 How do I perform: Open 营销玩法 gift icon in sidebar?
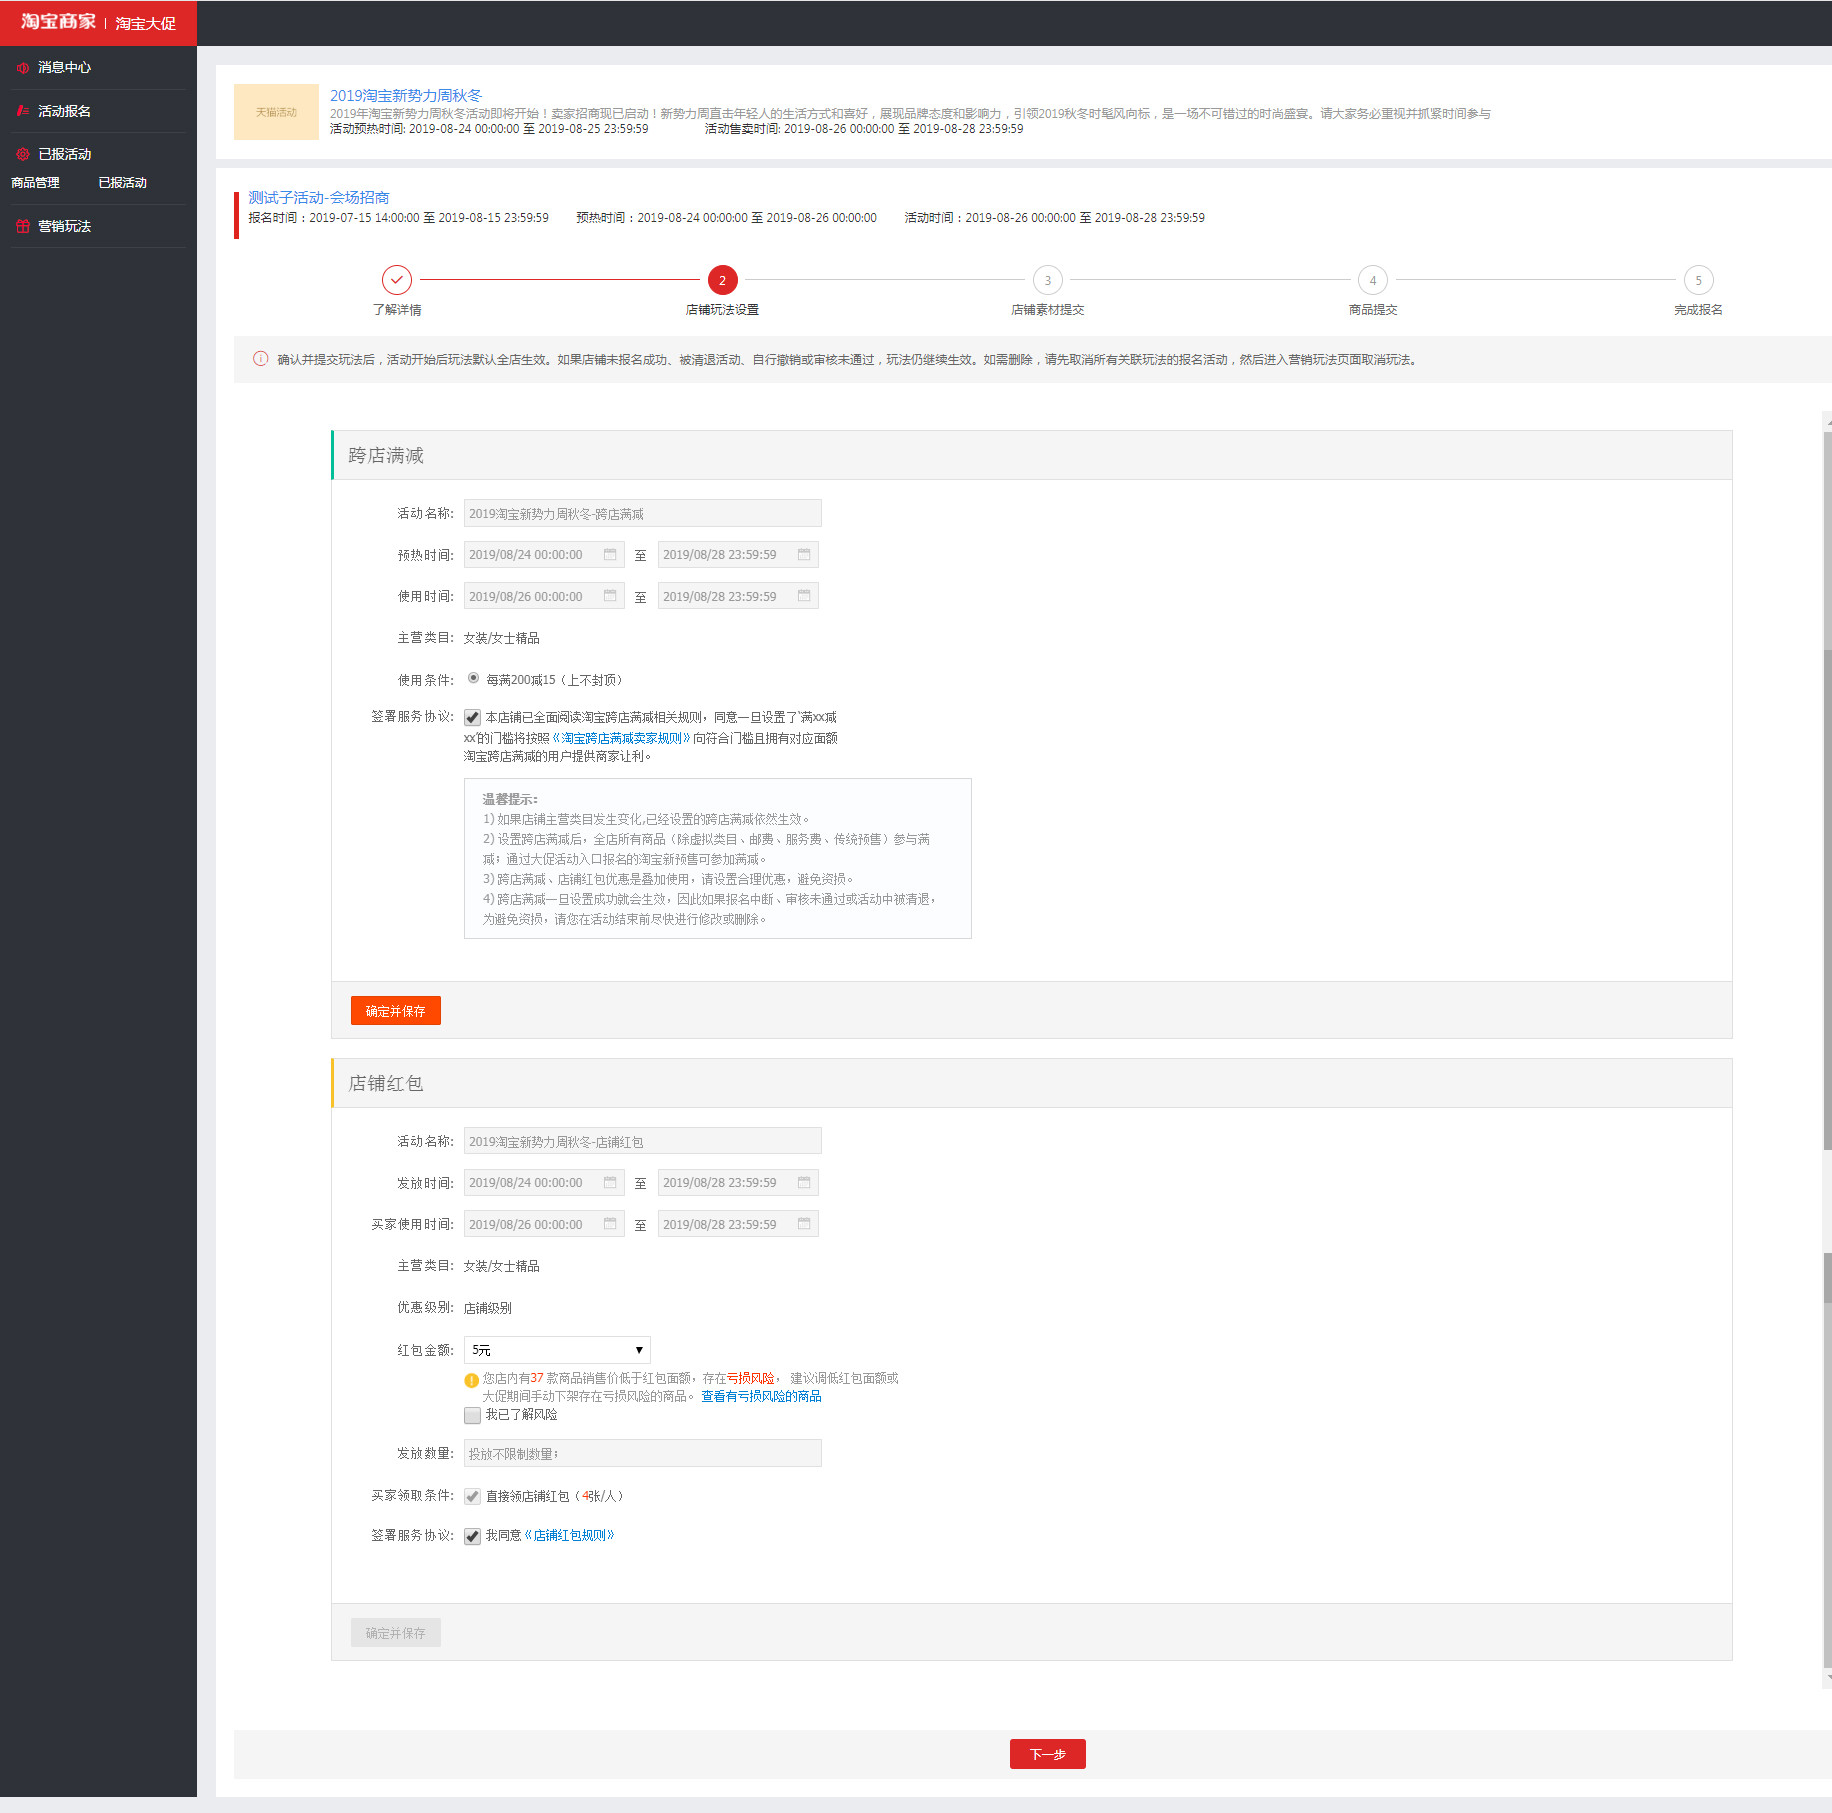click(x=22, y=226)
